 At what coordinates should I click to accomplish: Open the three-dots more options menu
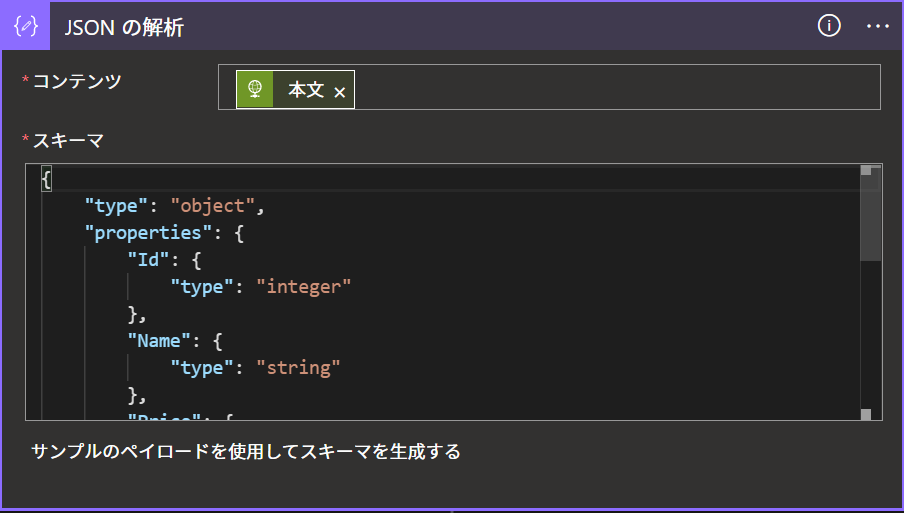click(877, 27)
